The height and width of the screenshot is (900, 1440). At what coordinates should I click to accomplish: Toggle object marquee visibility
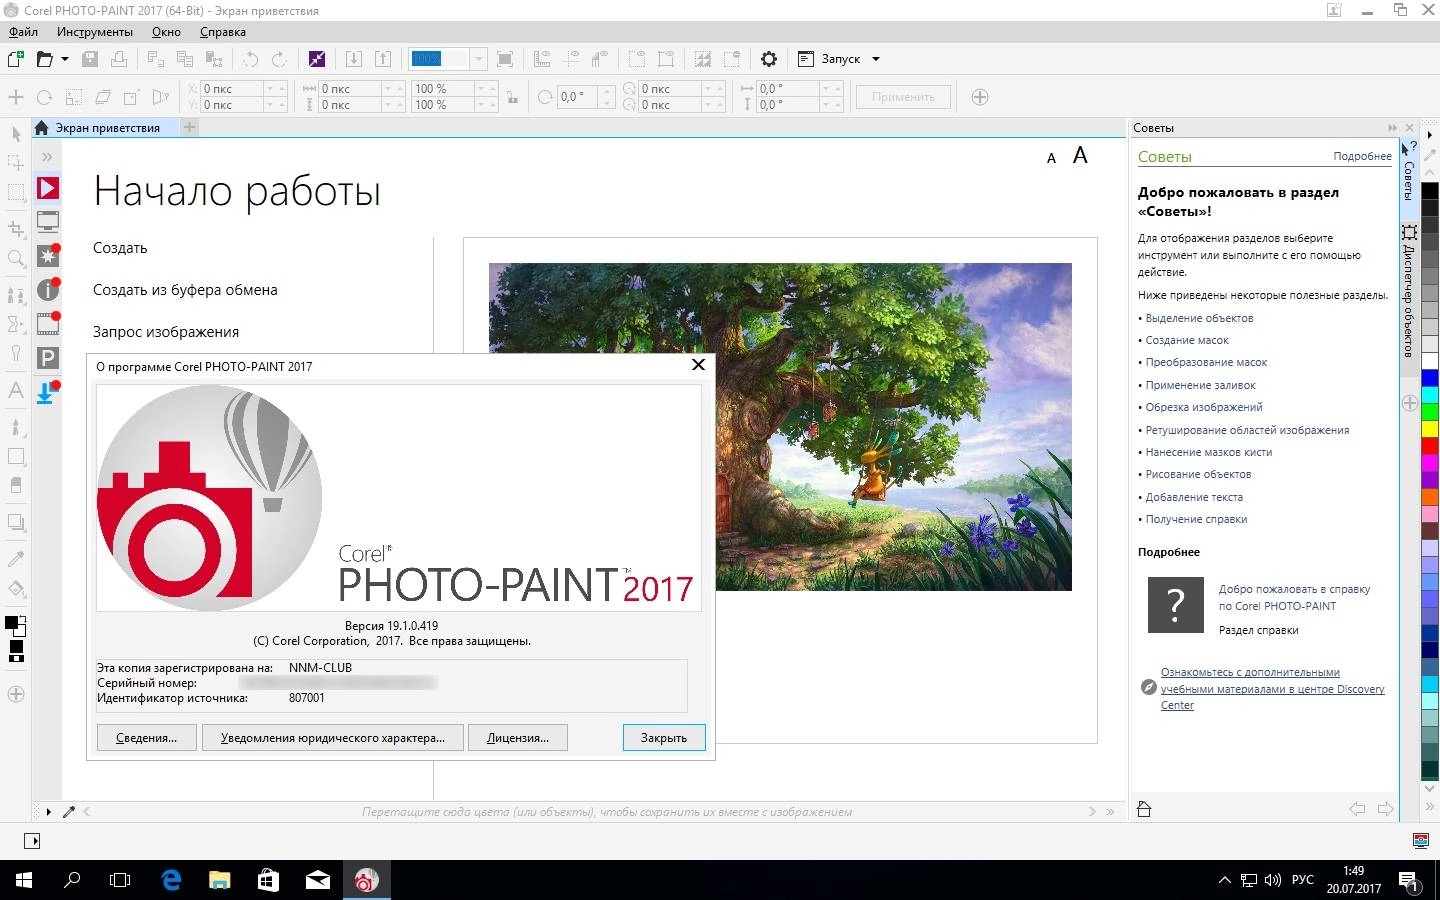665,59
